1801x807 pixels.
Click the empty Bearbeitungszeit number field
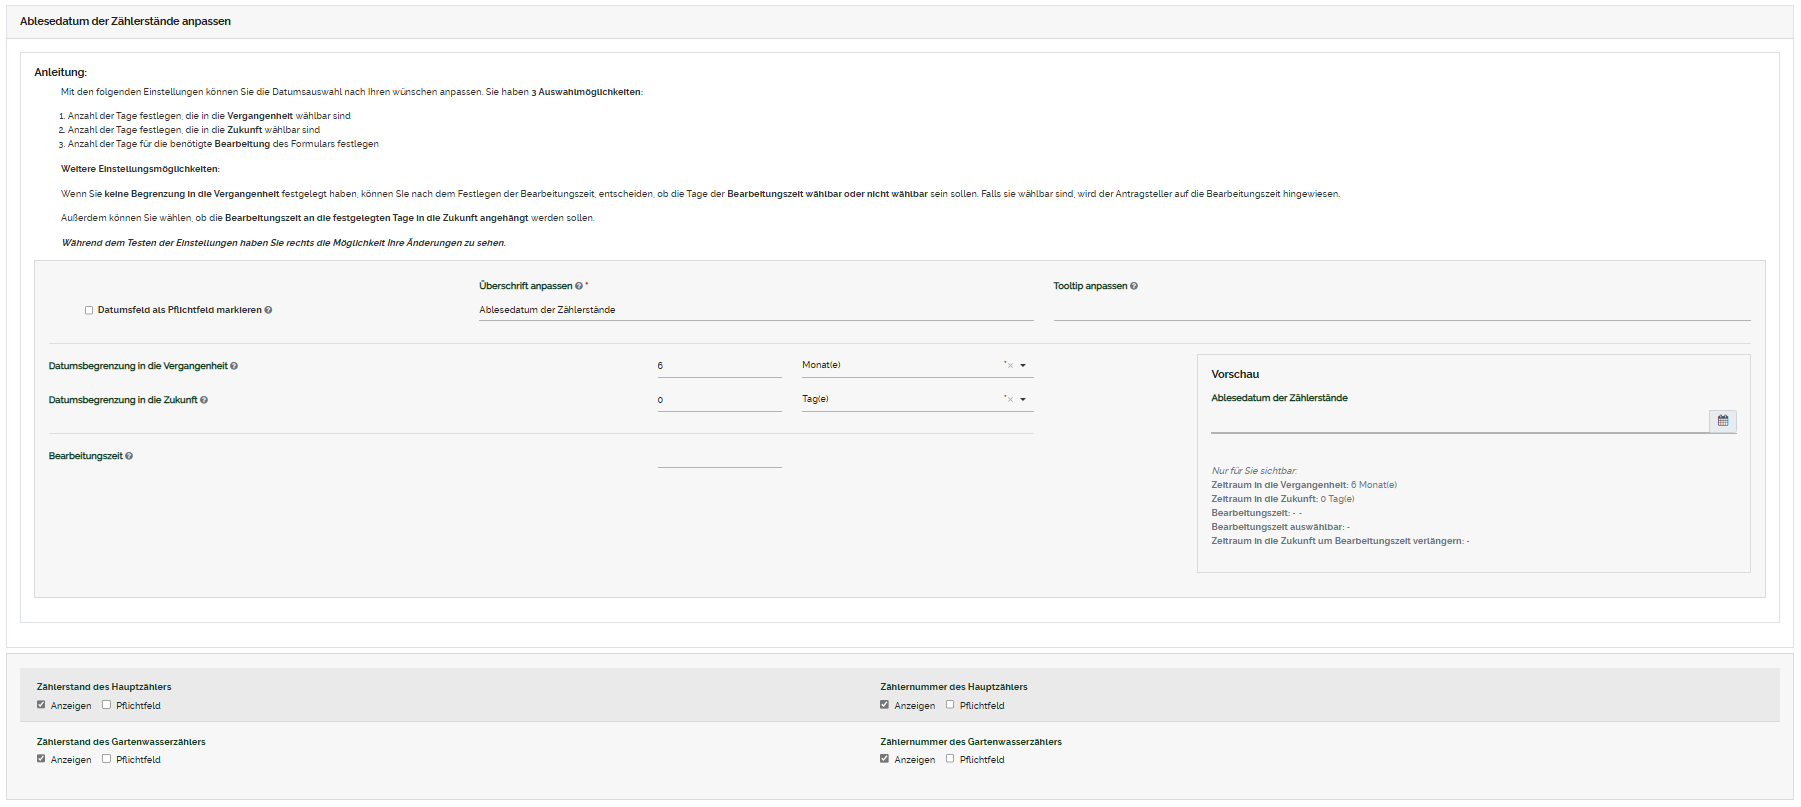pyautogui.click(x=719, y=457)
